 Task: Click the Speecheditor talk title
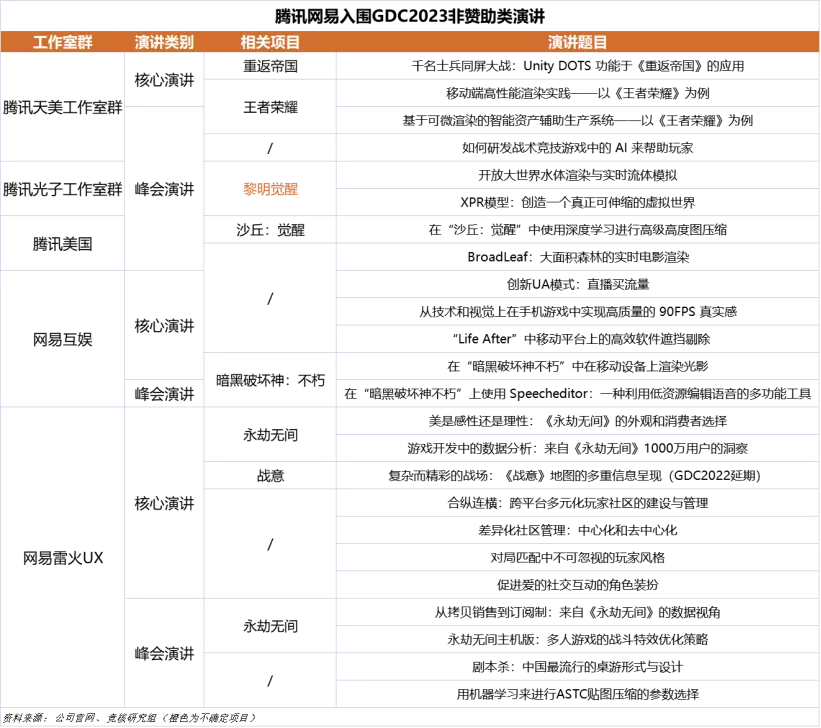click(578, 394)
